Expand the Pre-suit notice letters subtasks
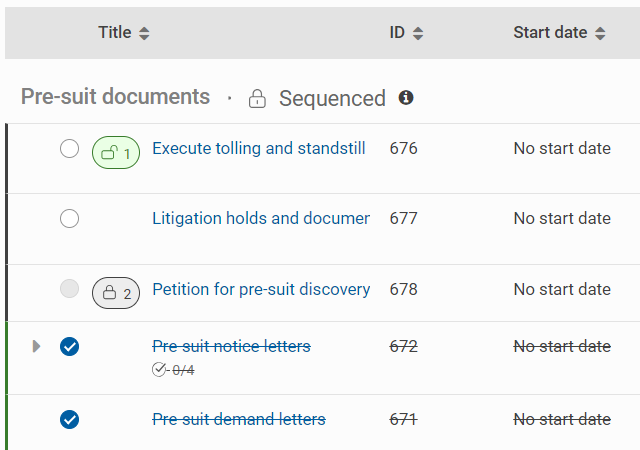640x450 pixels. coord(37,347)
